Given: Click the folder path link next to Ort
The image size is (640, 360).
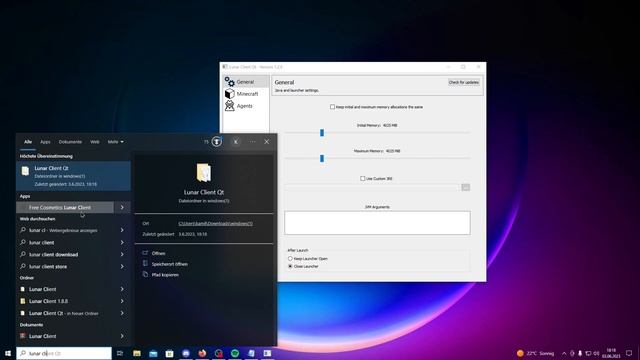Looking at the screenshot, I should click(216, 224).
